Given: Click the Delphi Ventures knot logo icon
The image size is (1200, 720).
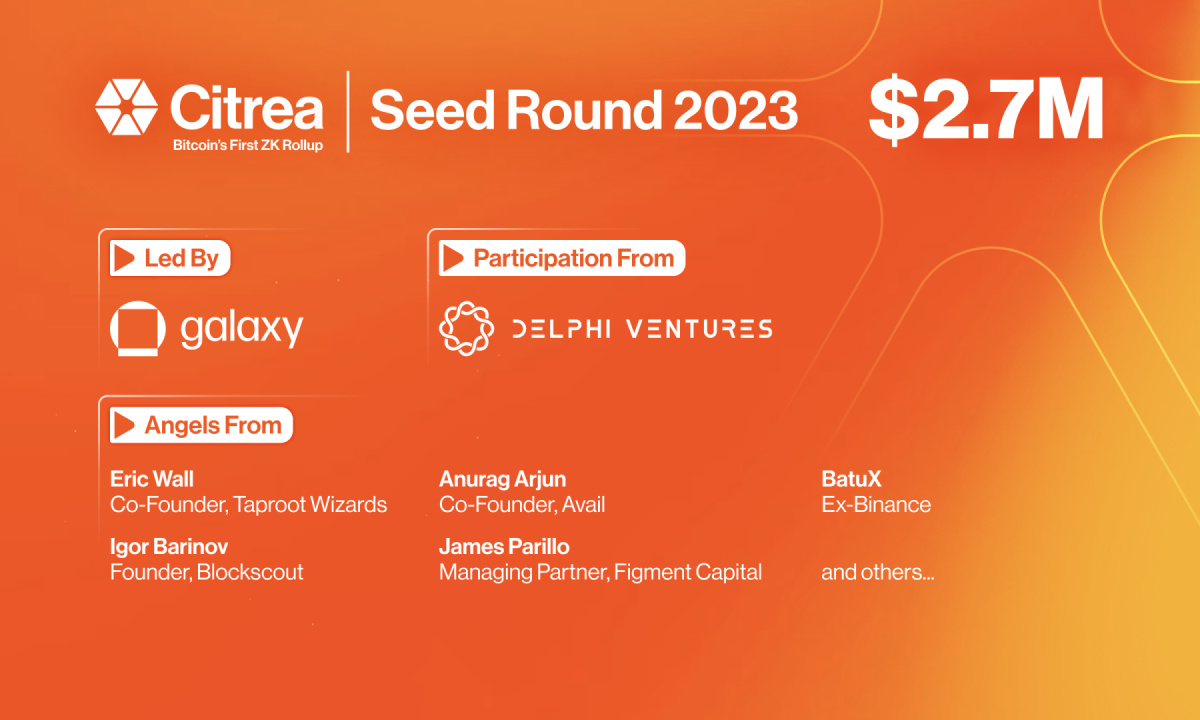Looking at the screenshot, I should click(x=468, y=328).
